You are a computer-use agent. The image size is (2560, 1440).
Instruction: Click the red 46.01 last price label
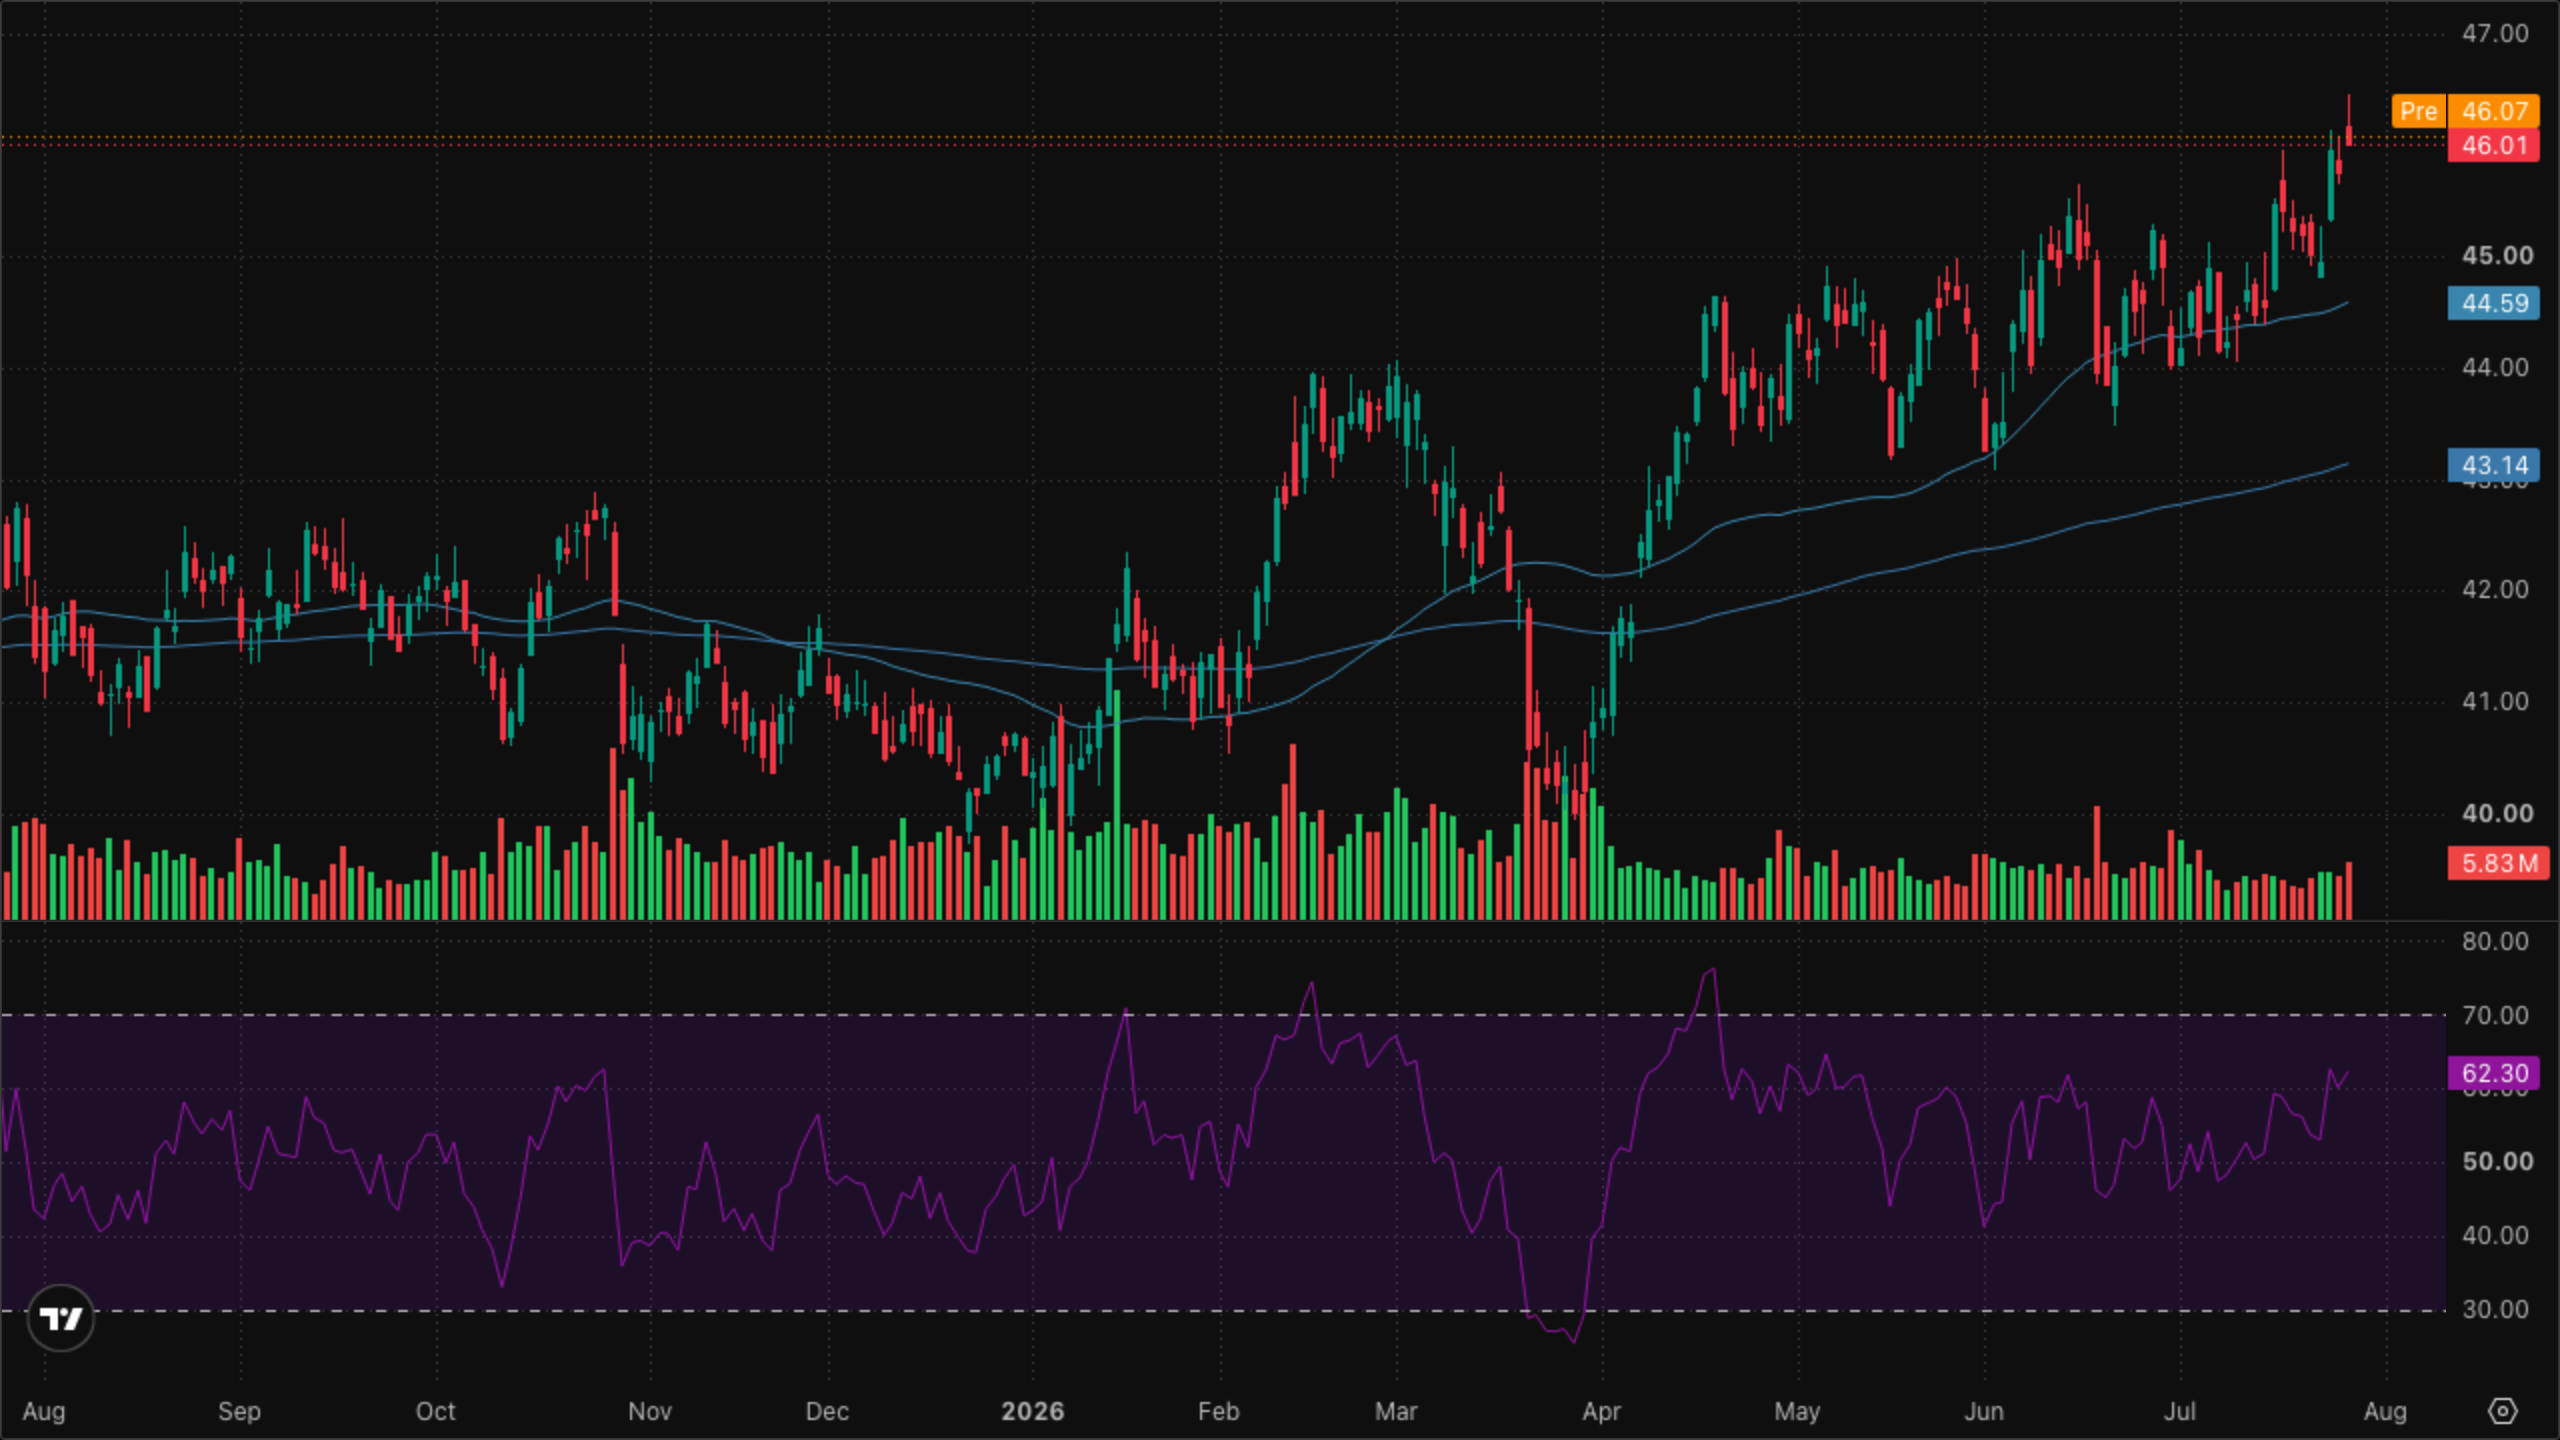[2494, 146]
